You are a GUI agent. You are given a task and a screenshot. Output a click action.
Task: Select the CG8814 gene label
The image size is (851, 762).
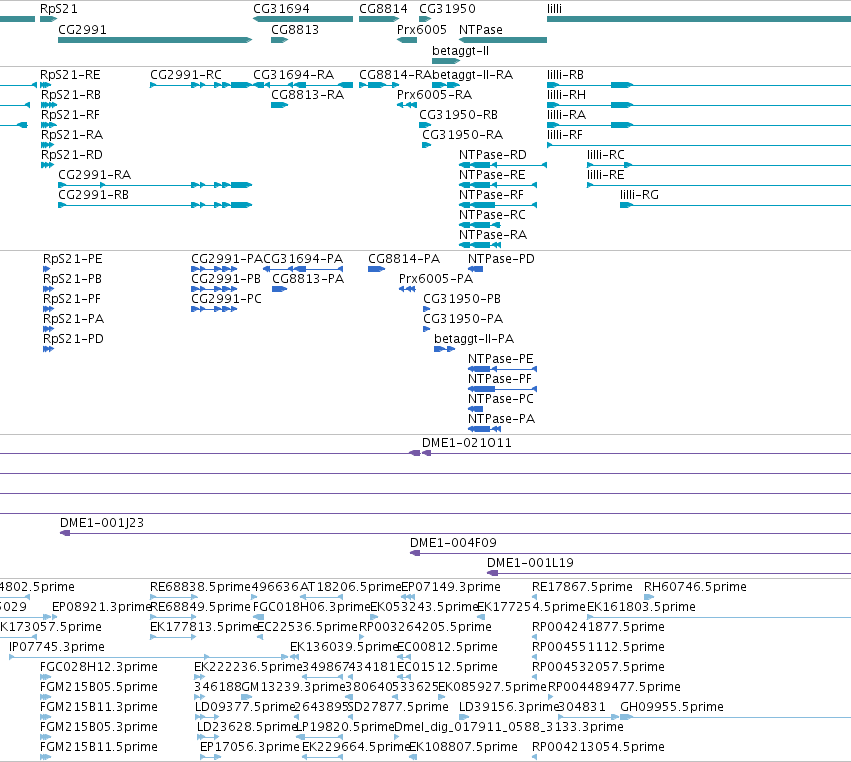click(x=383, y=9)
